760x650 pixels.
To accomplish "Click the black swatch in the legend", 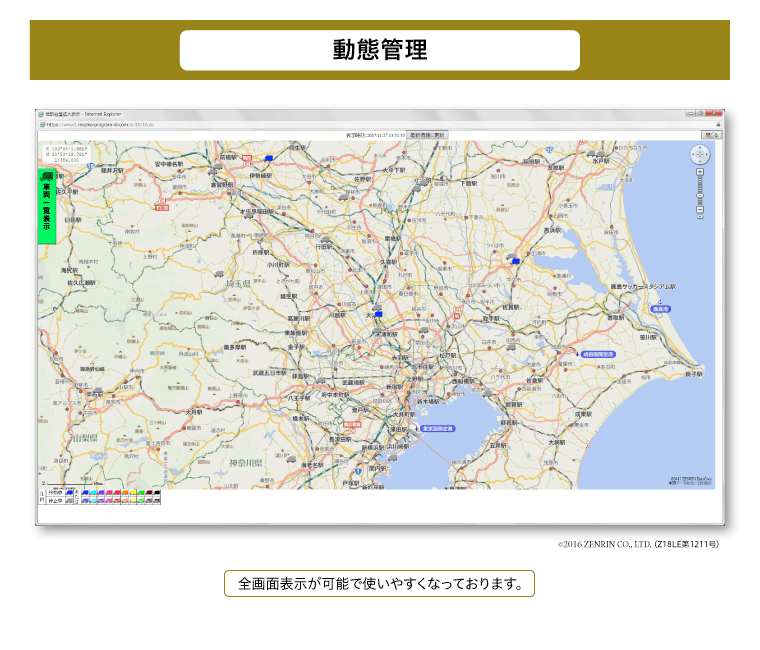I will point(155,492).
